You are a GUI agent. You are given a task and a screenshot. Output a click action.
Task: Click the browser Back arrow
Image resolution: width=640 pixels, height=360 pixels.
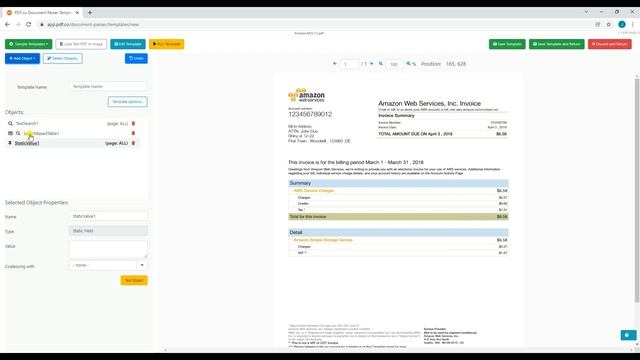click(x=7, y=24)
